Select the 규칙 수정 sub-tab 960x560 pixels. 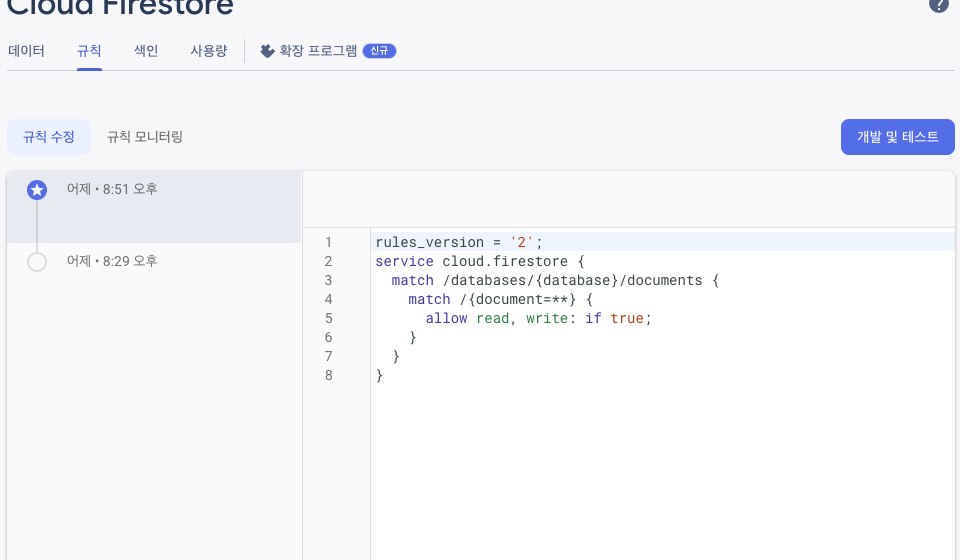click(x=49, y=137)
